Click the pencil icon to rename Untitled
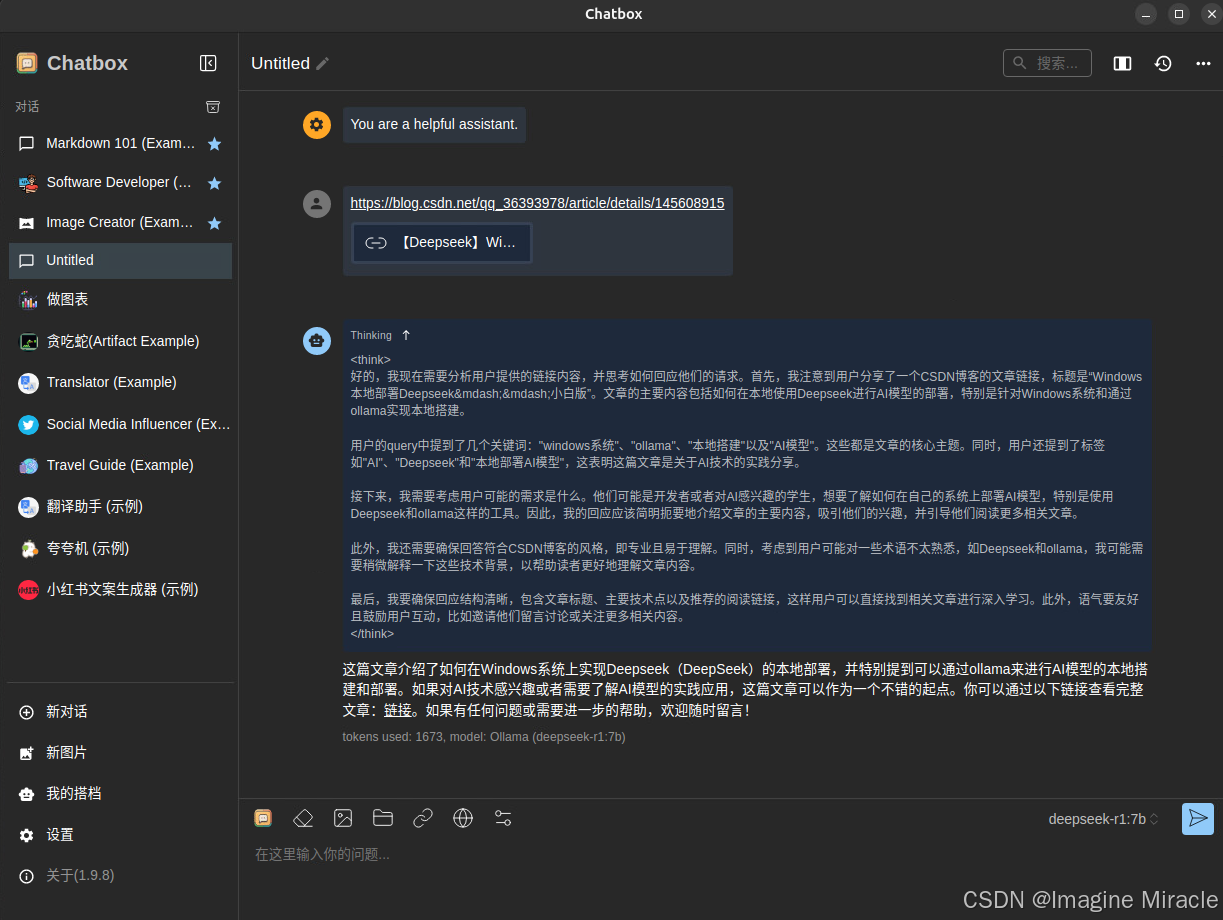1223x920 pixels. tap(322, 63)
